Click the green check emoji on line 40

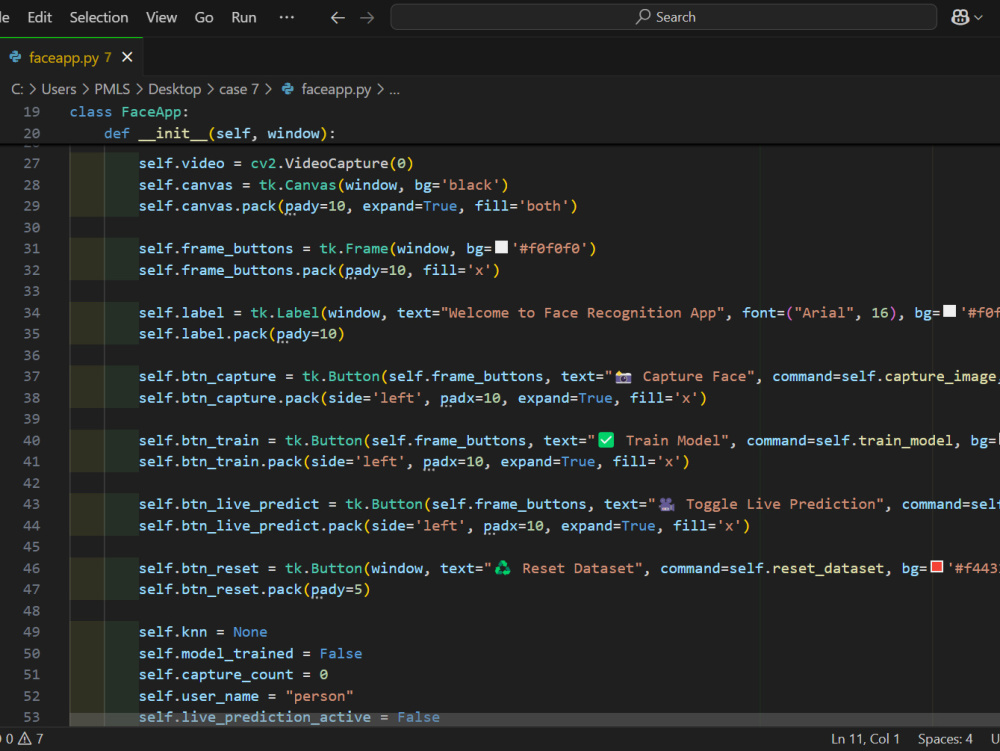pyautogui.click(x=606, y=440)
